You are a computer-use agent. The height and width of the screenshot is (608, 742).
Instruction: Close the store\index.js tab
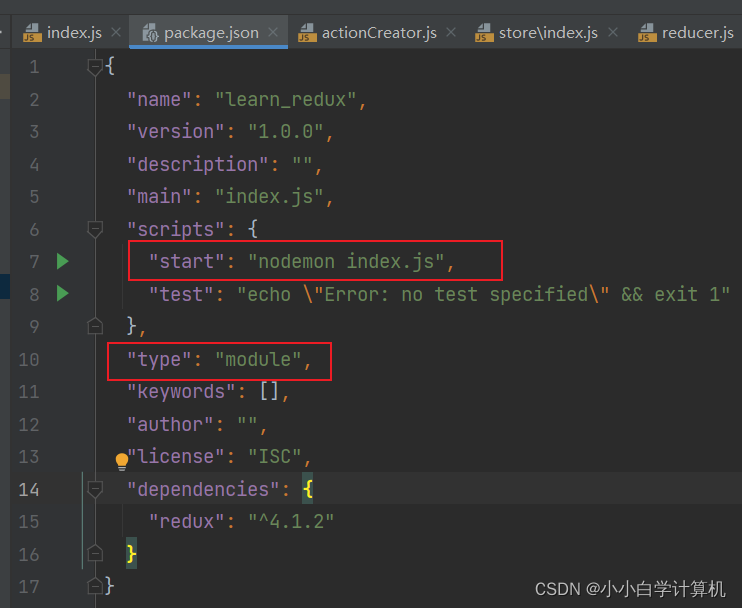(x=613, y=32)
